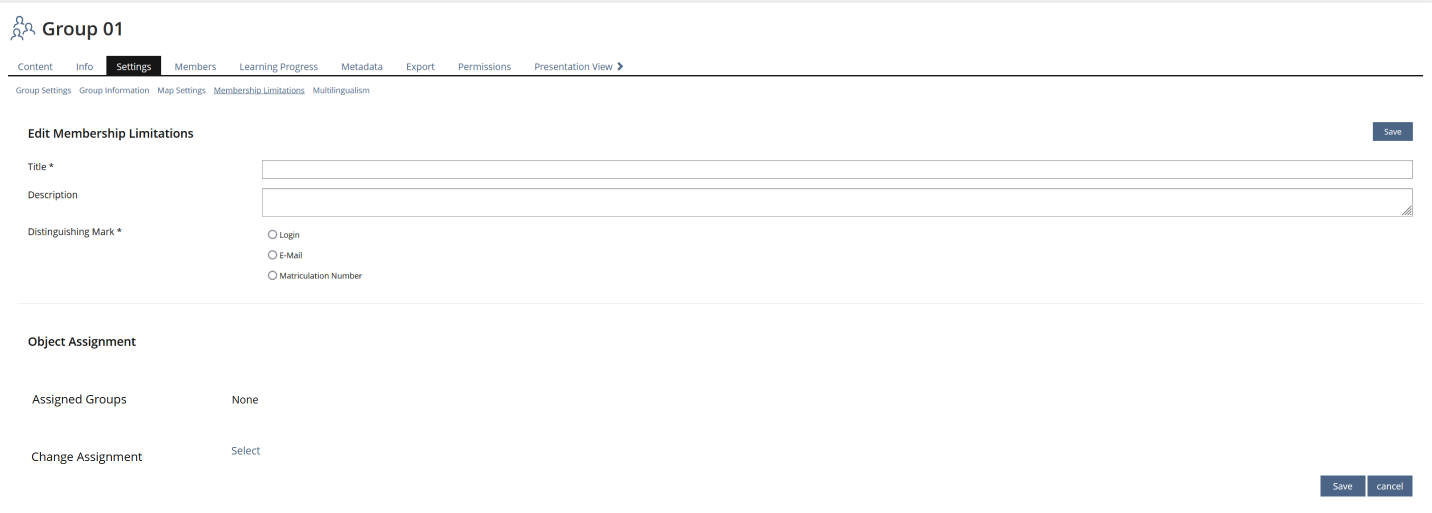Click the top Save button
The image size is (1432, 513).
click(x=1392, y=132)
